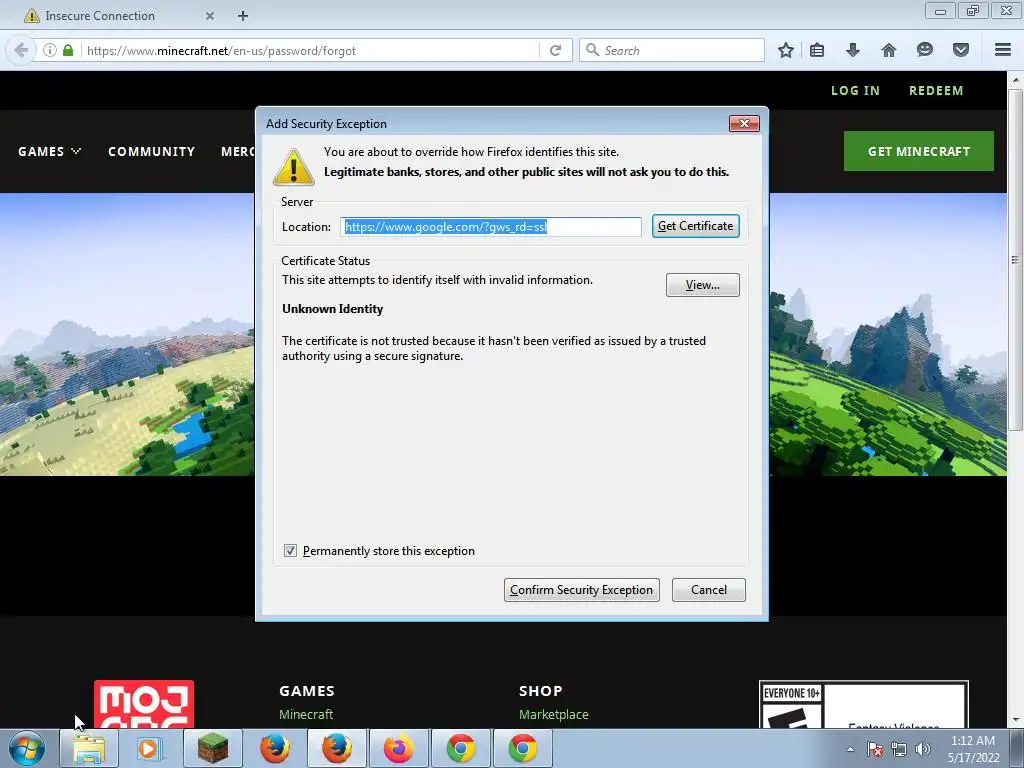Show hidden system tray icons arrow
Image resolution: width=1024 pixels, height=768 pixels.
point(850,749)
